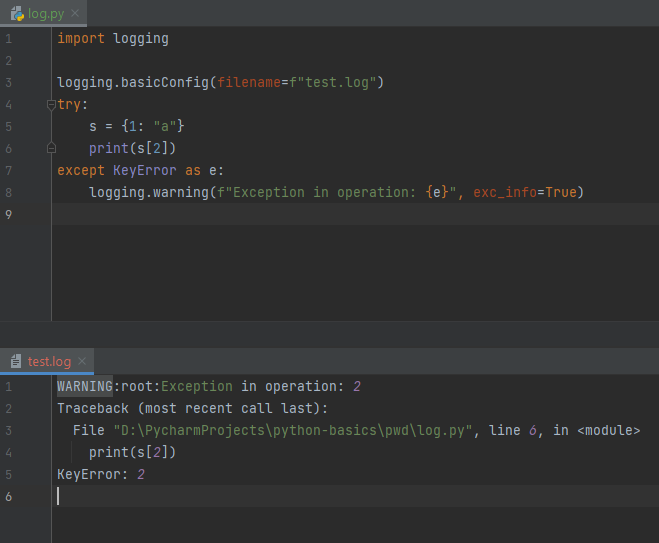Click WARNING text in test.log

click(85, 386)
